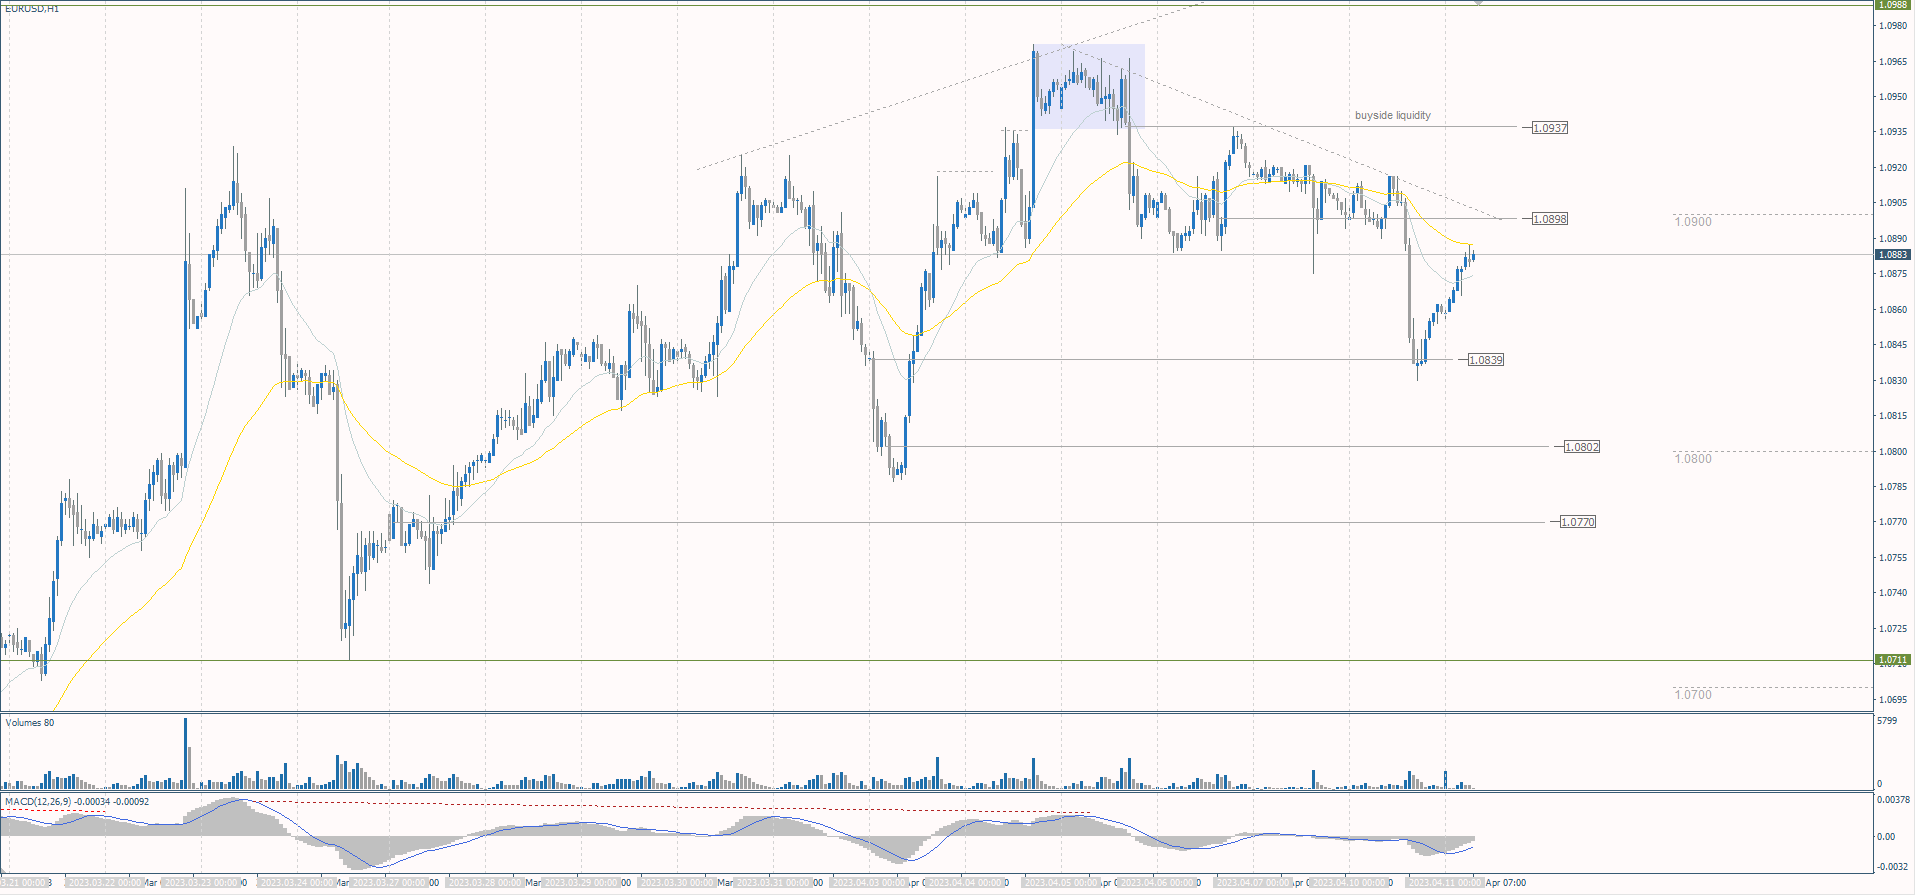Click the 1.0830 value on price scale
This screenshot has height=895, width=1915.
pyautogui.click(x=1892, y=381)
